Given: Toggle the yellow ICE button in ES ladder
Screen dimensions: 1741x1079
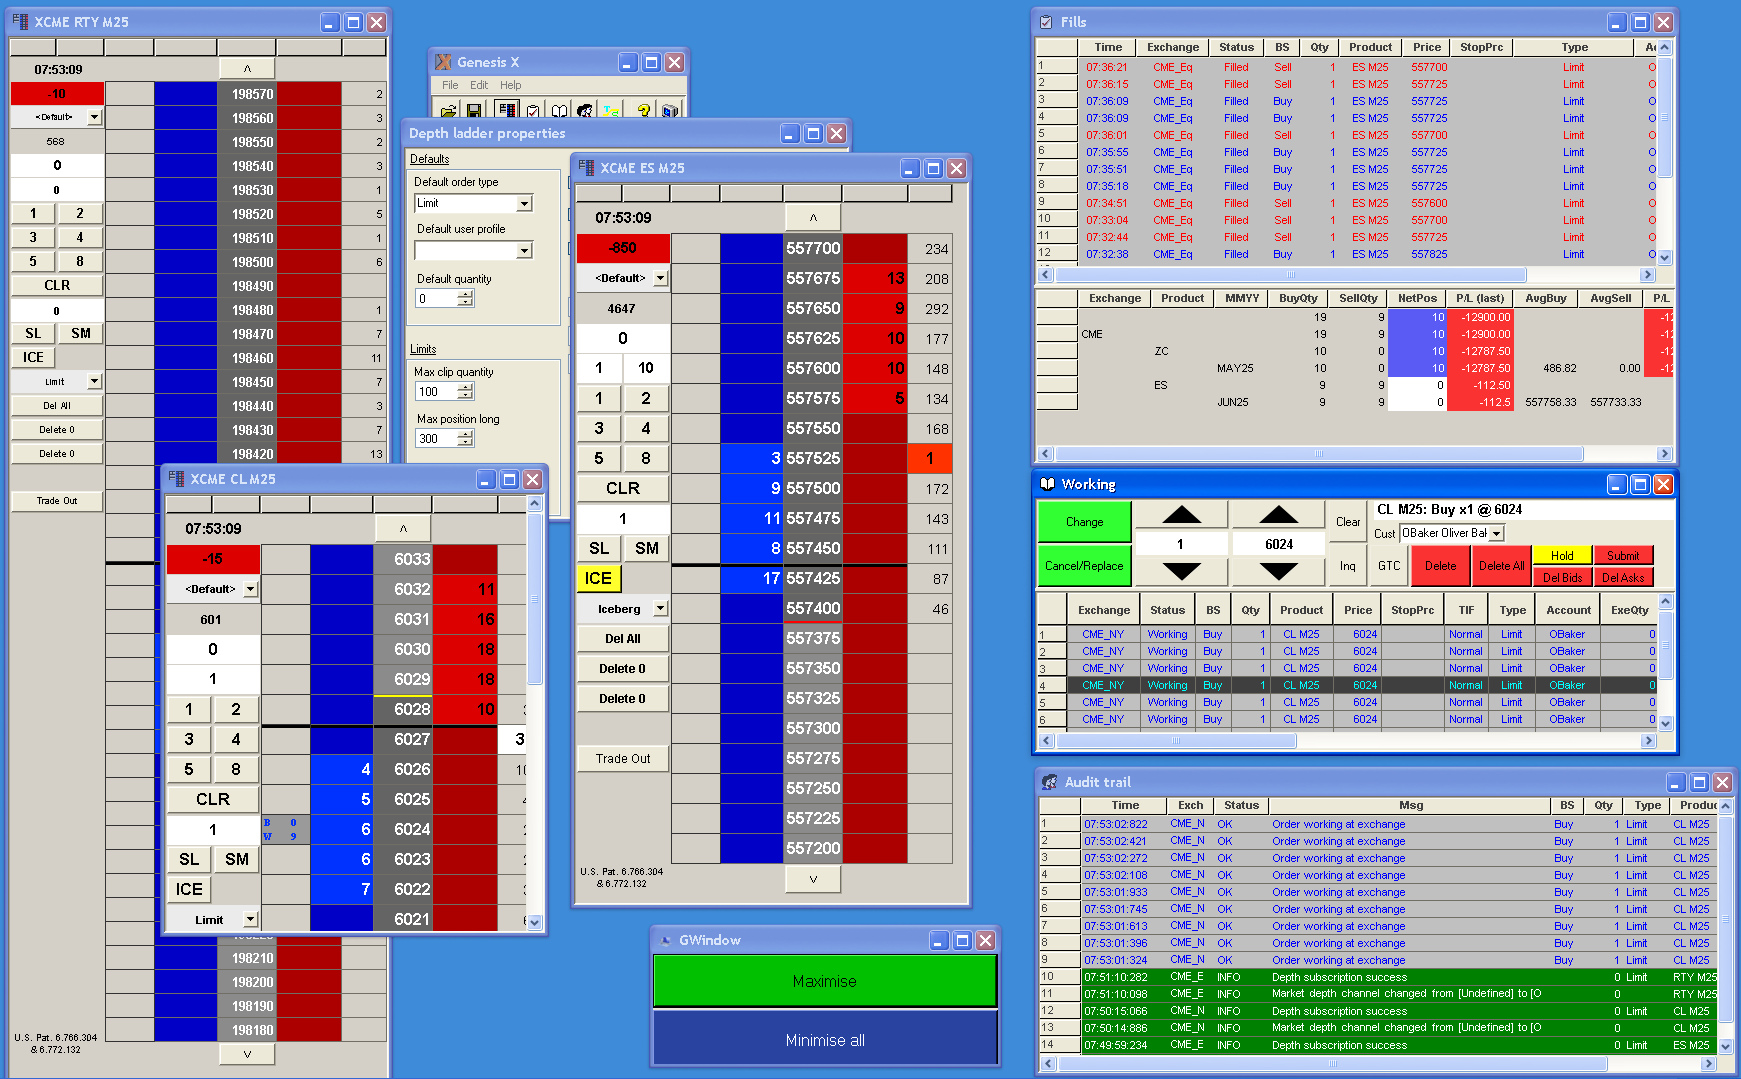Looking at the screenshot, I should (x=598, y=578).
